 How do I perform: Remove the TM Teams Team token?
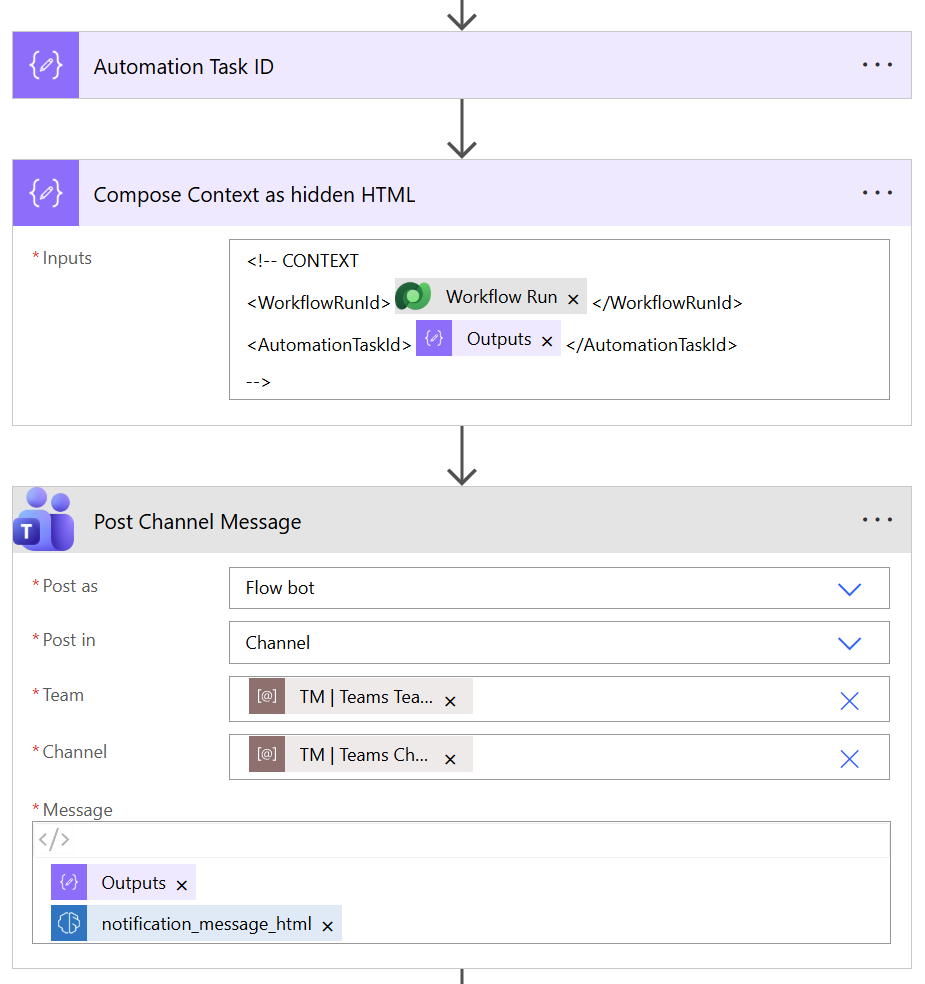[450, 699]
